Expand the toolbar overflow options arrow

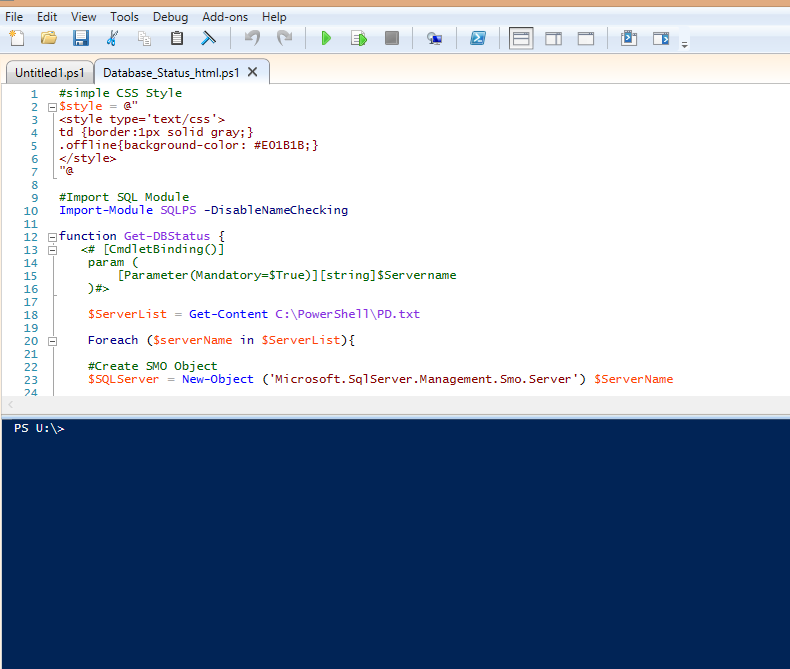[x=685, y=44]
